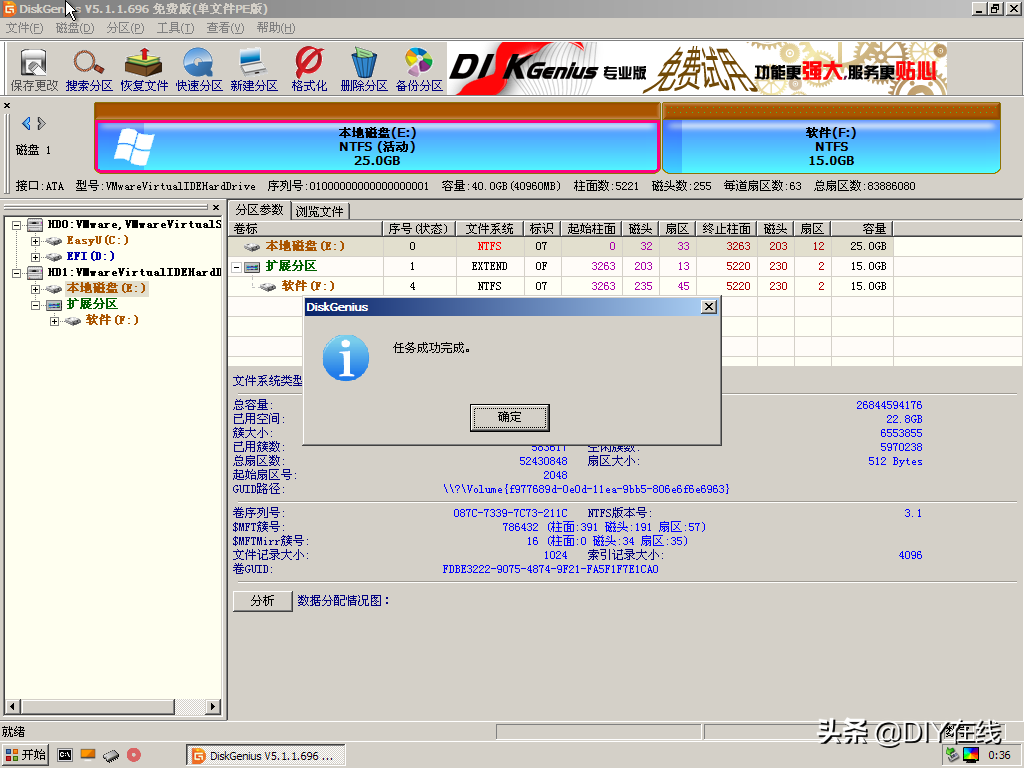
Task: Click the 确定 button in dialog
Action: click(510, 417)
